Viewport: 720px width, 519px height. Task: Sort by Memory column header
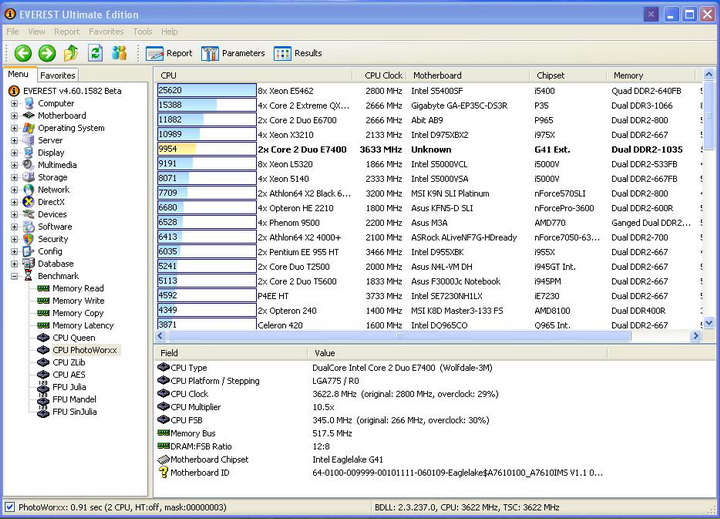[651, 75]
